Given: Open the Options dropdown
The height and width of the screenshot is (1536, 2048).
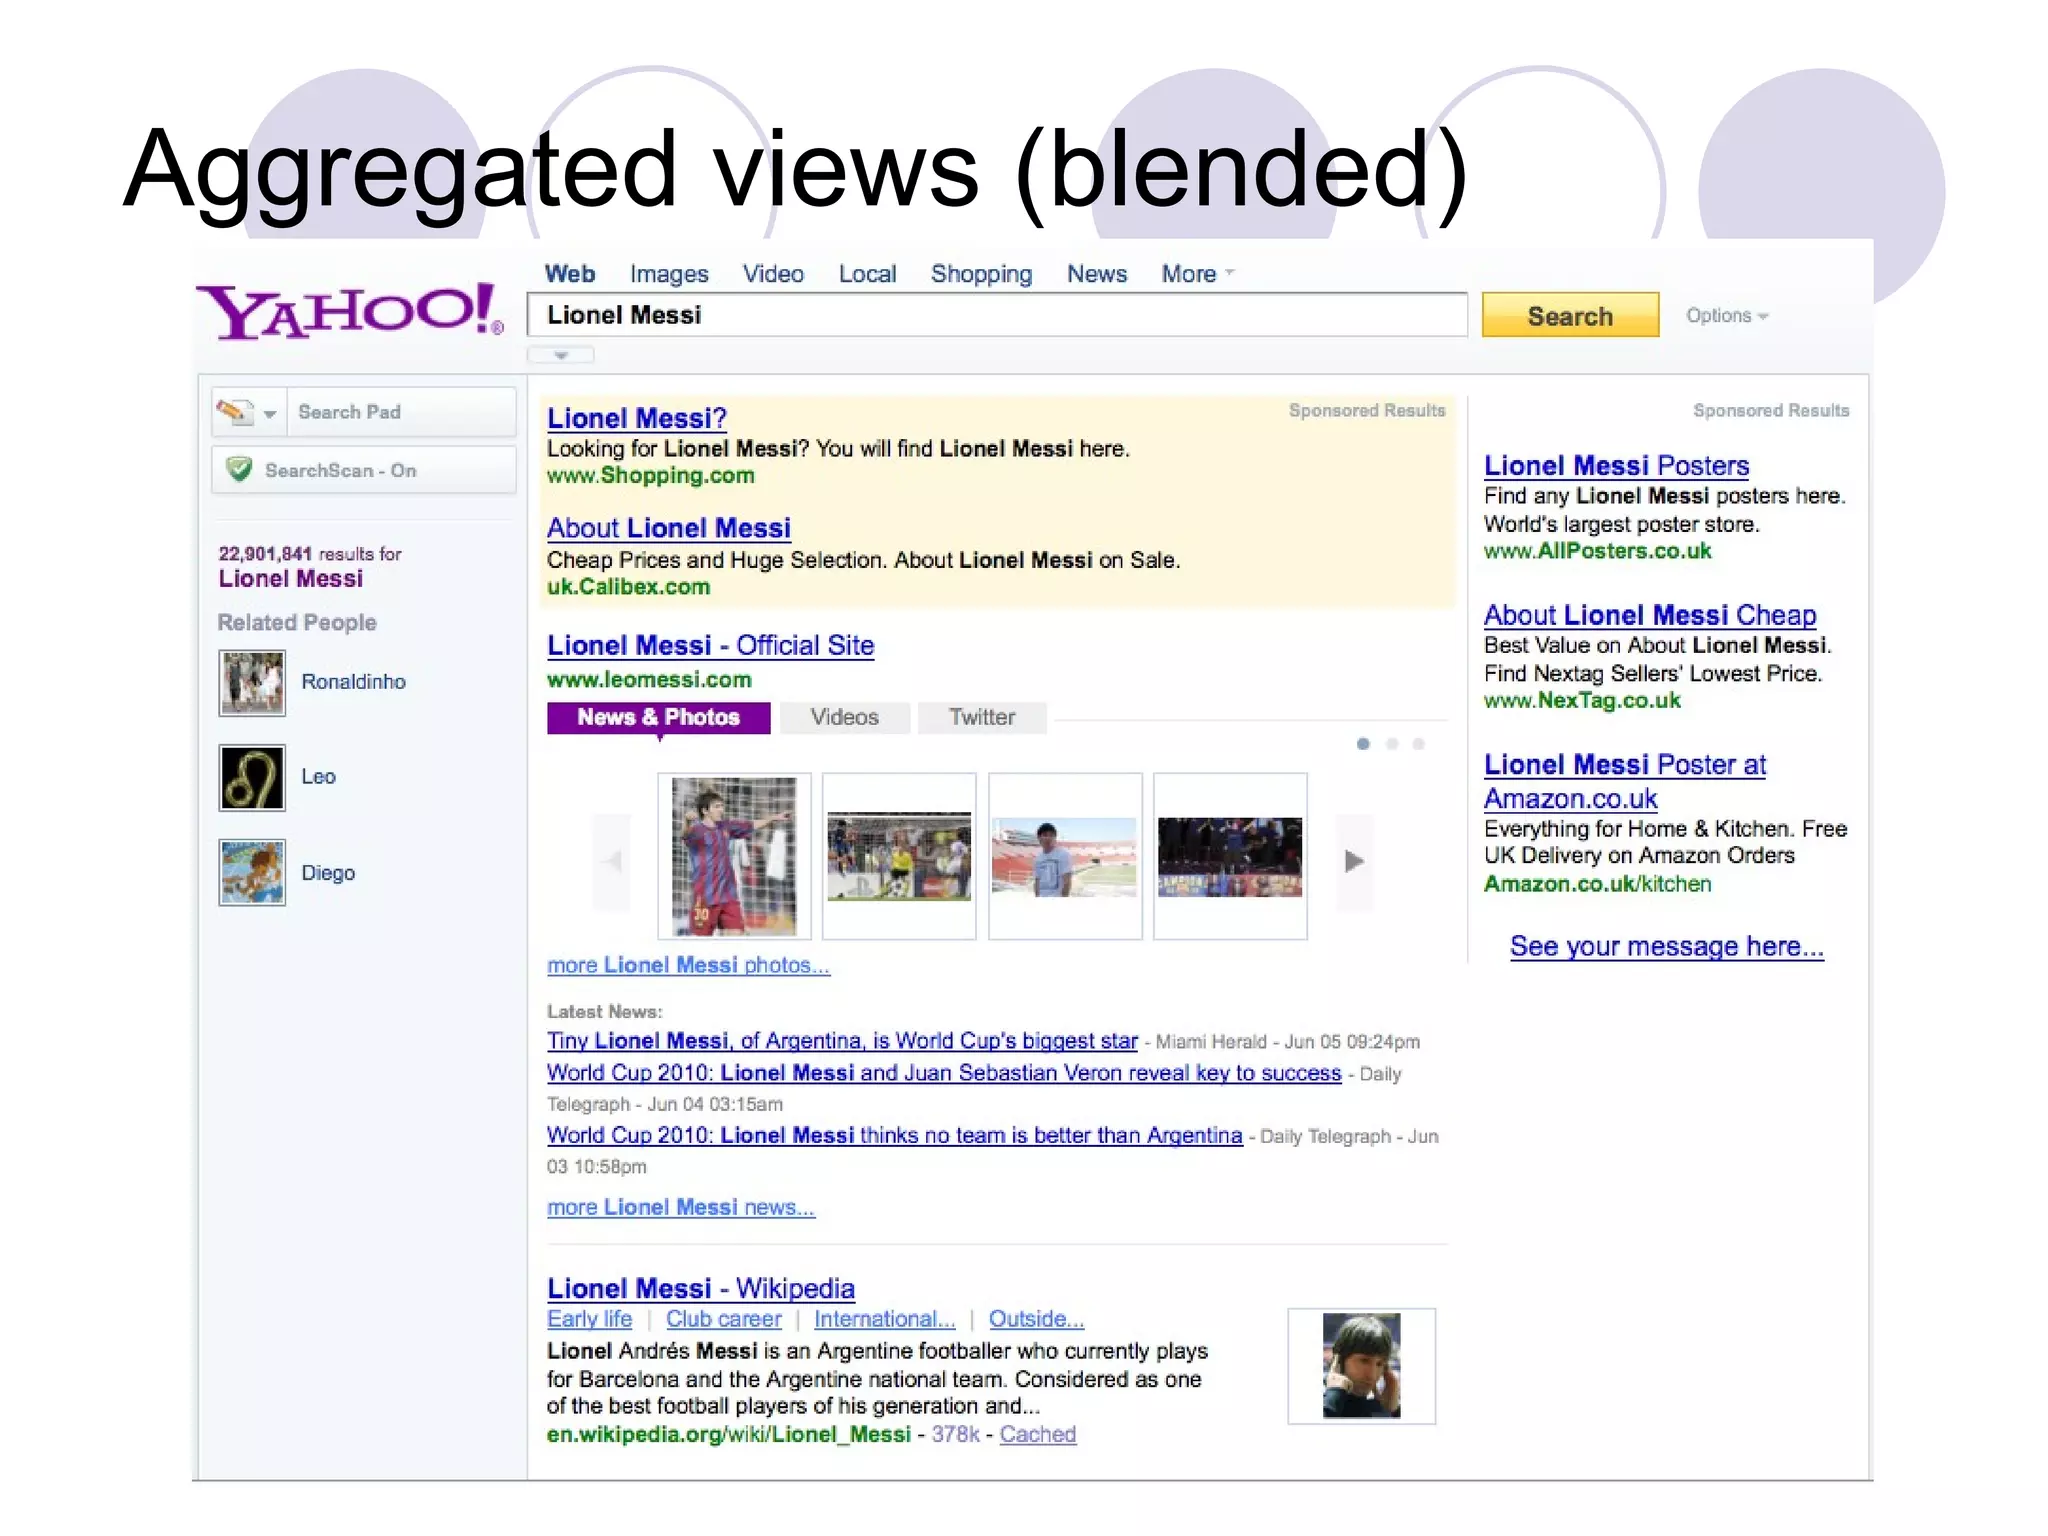Looking at the screenshot, I should [1727, 316].
